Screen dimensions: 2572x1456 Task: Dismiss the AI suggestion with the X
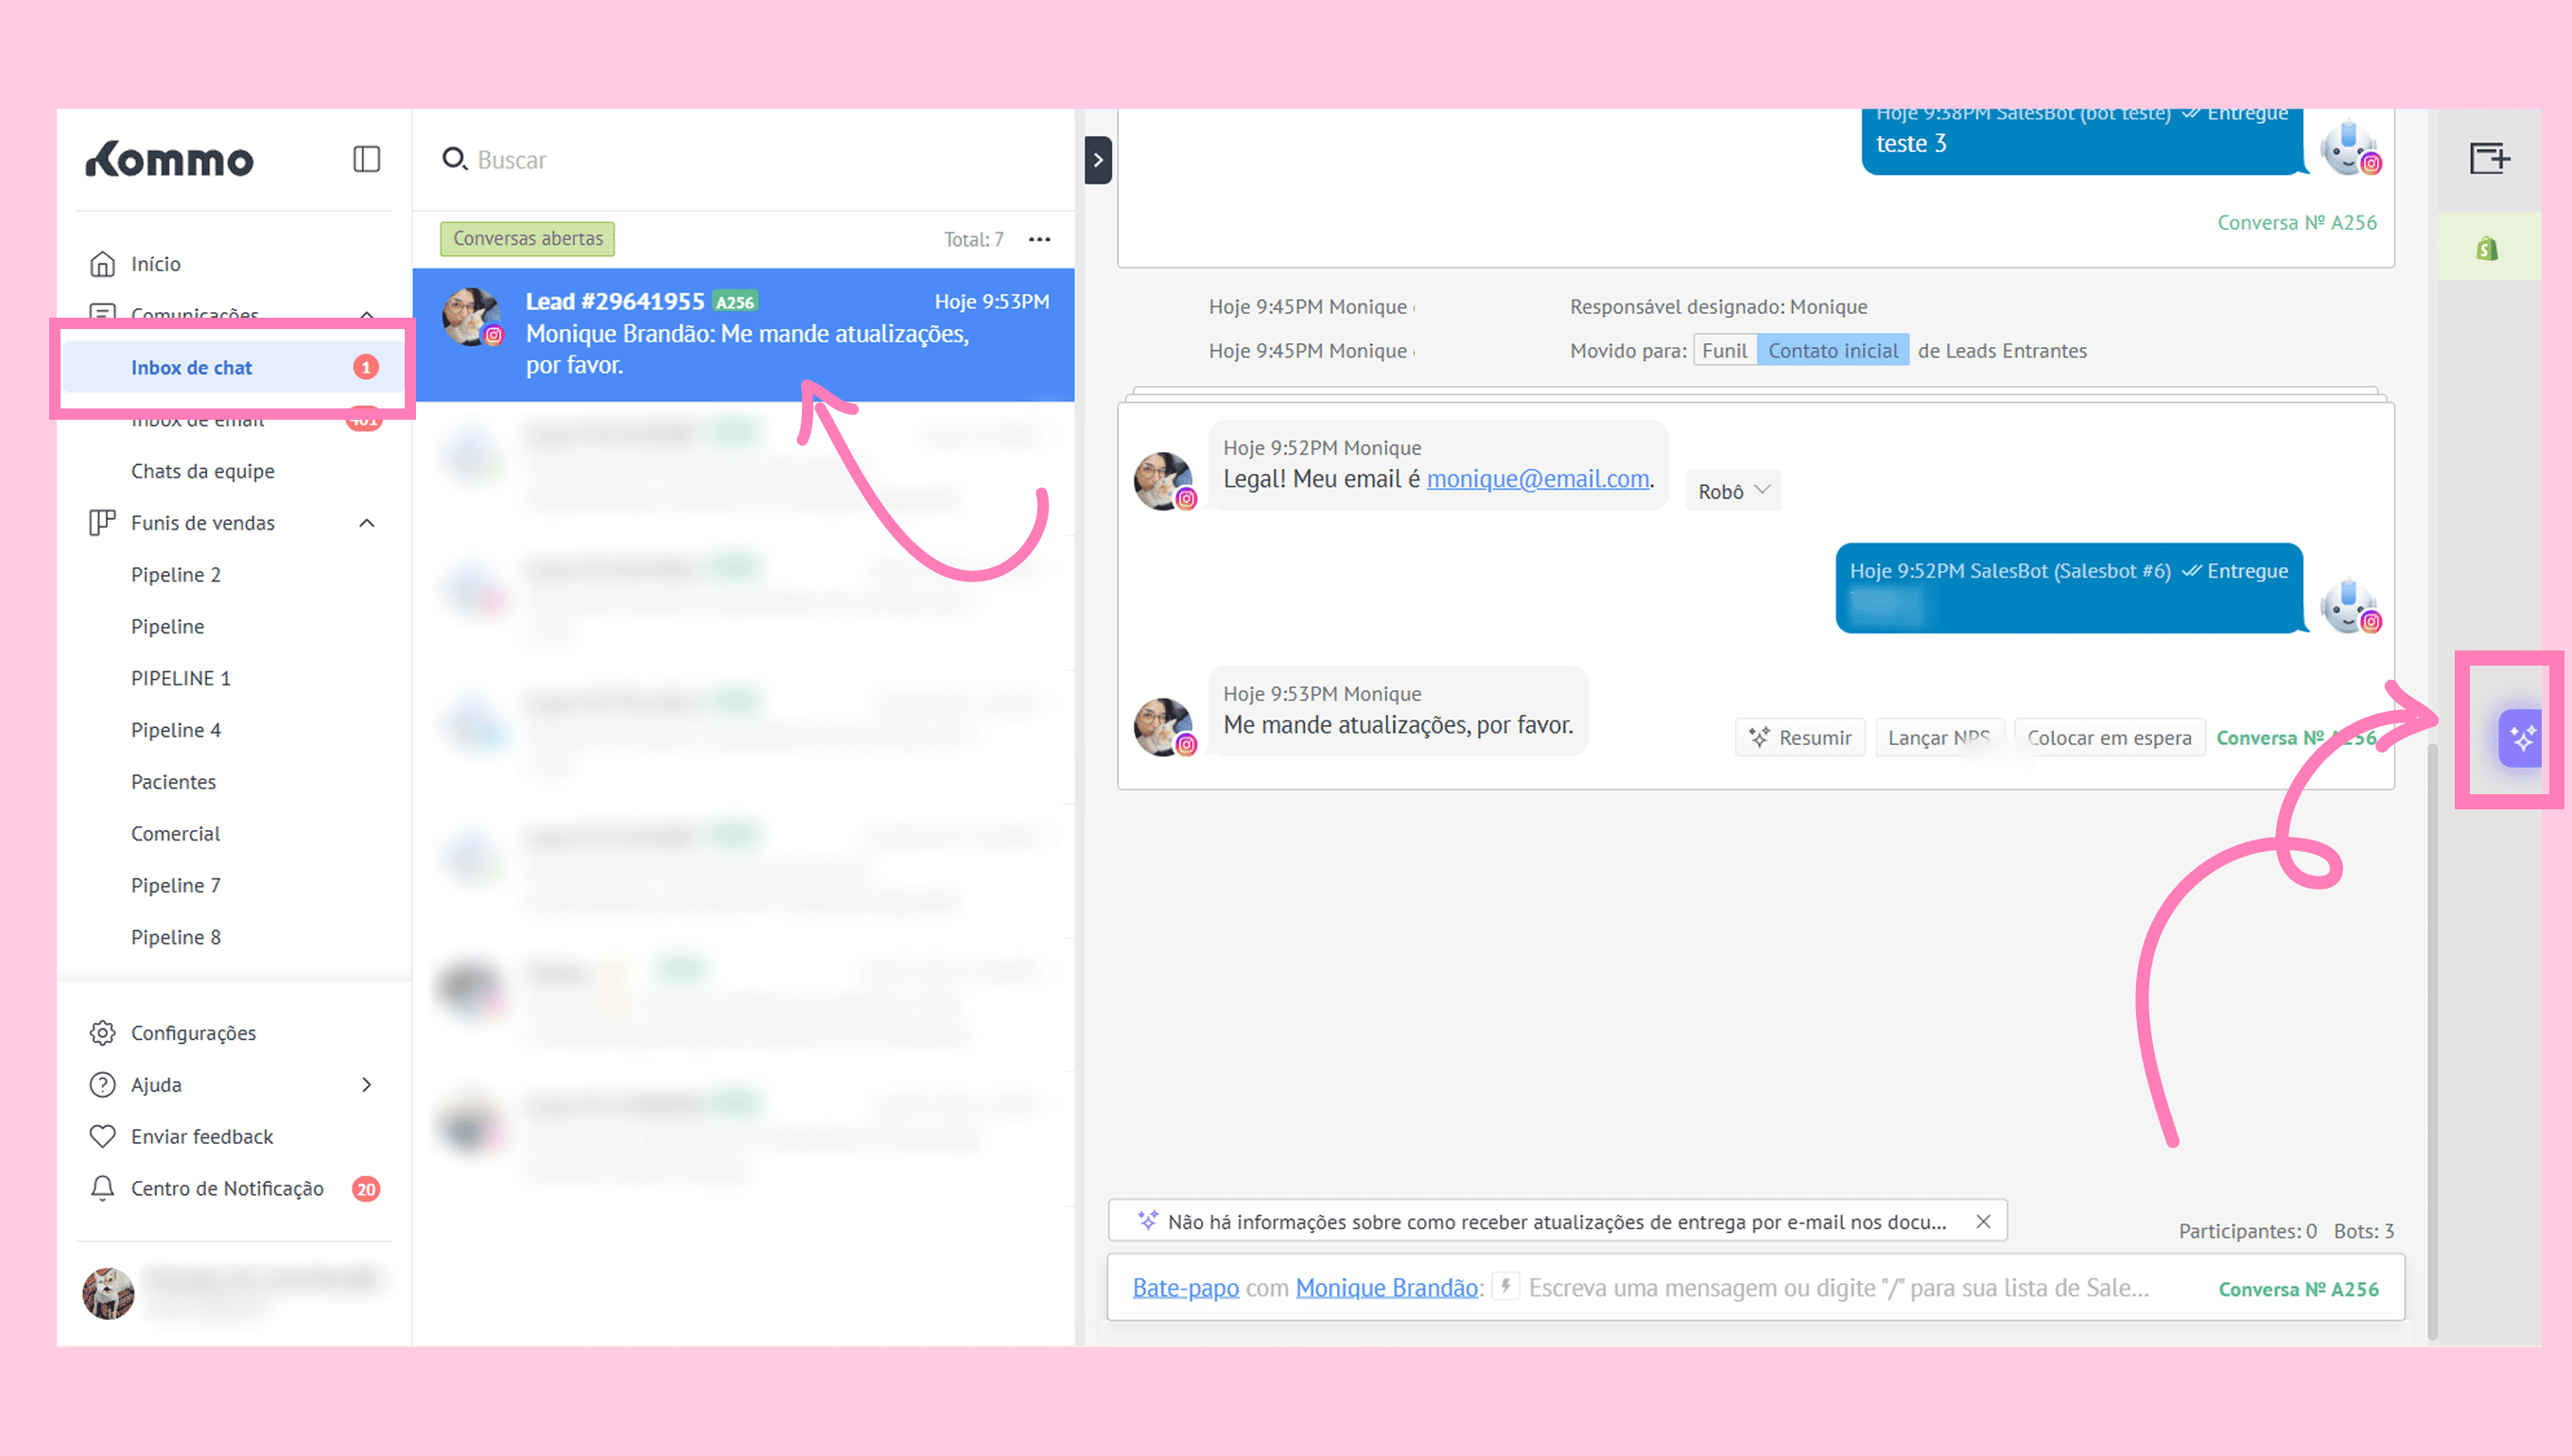pos(1983,1221)
